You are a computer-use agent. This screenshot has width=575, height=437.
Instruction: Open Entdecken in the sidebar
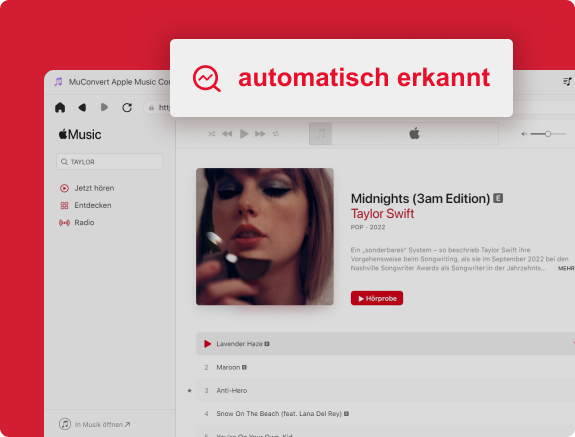[85, 205]
